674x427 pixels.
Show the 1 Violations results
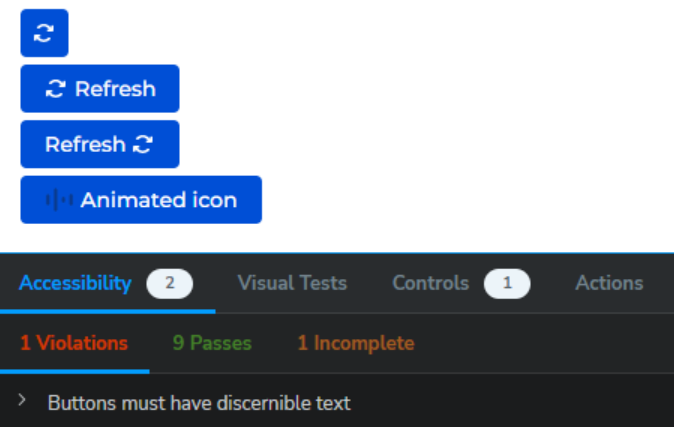pos(74,343)
